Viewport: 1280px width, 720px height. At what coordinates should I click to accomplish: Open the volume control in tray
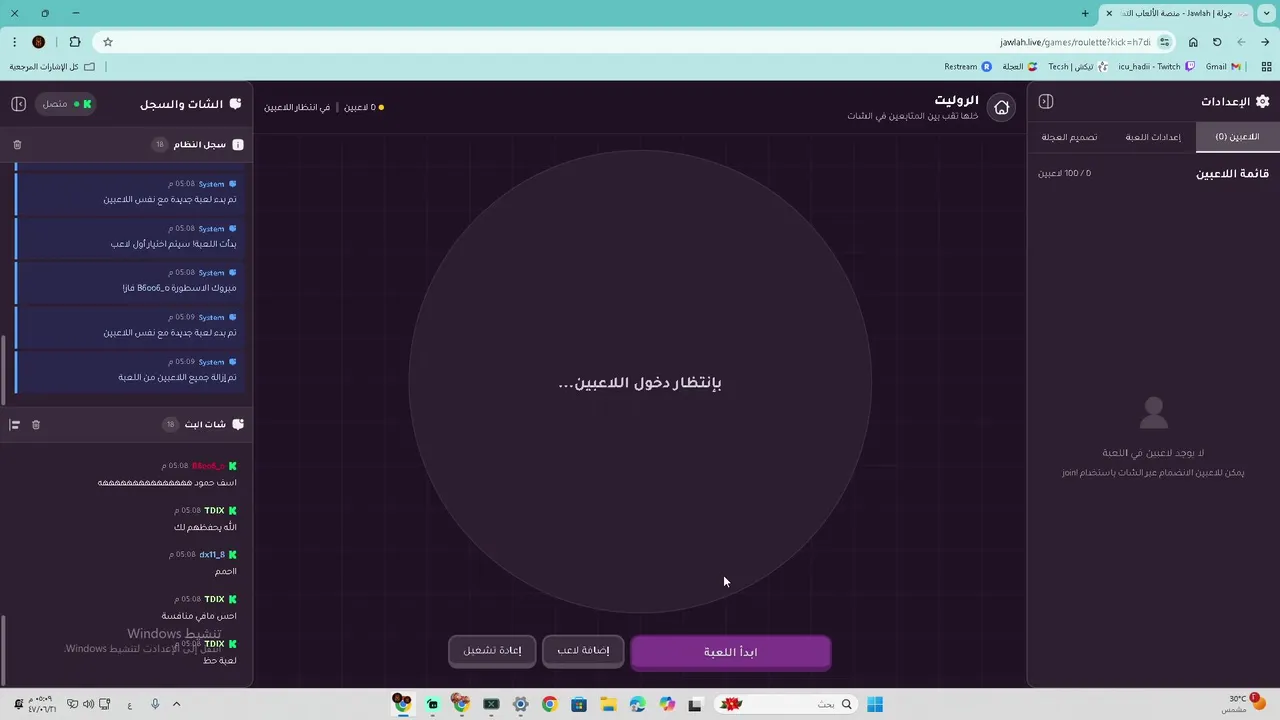coord(88,704)
